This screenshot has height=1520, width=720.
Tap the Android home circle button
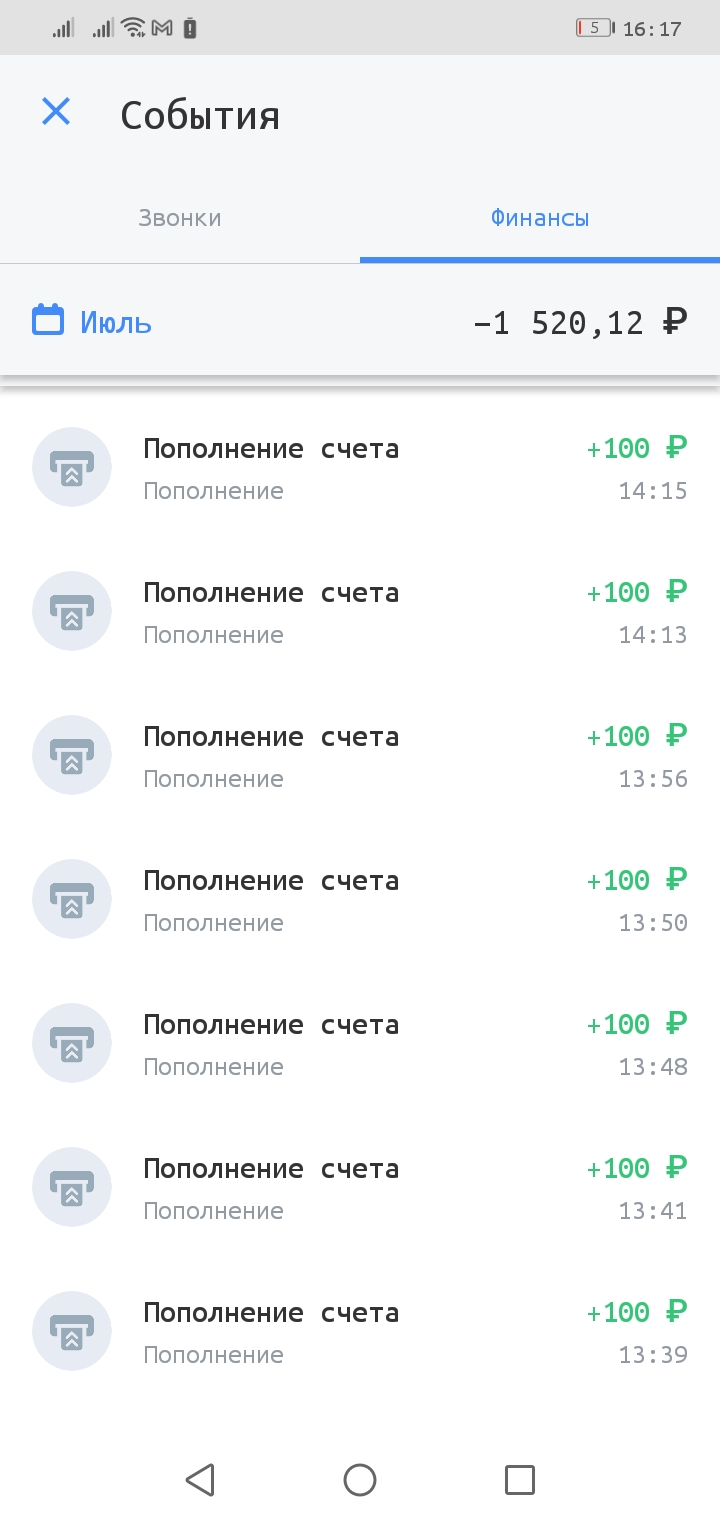point(360,1479)
